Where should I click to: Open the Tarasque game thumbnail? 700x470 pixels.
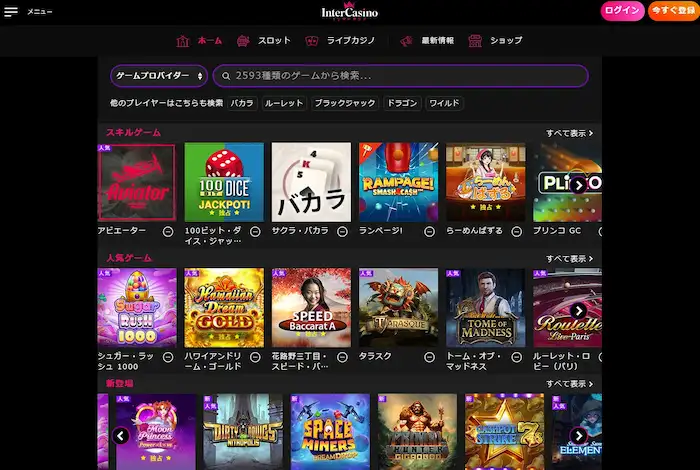tap(399, 308)
